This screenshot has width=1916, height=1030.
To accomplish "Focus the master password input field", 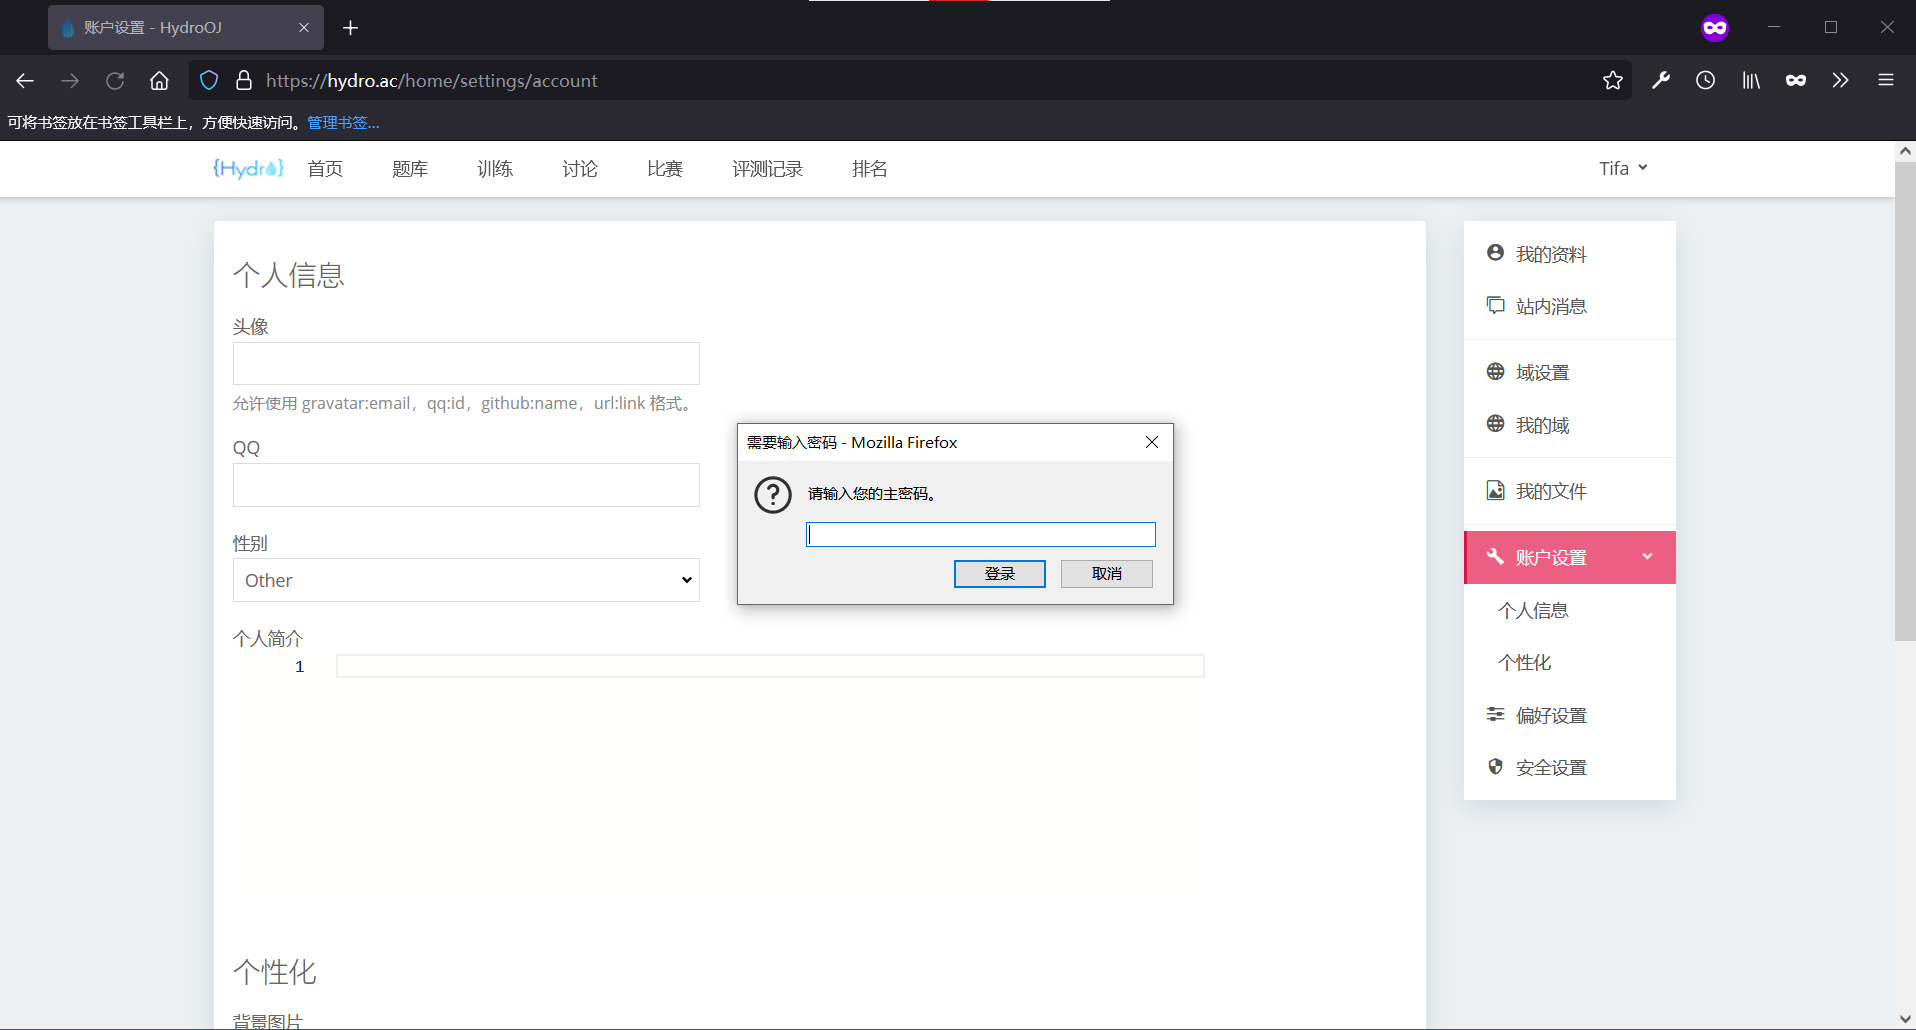I will [x=981, y=535].
